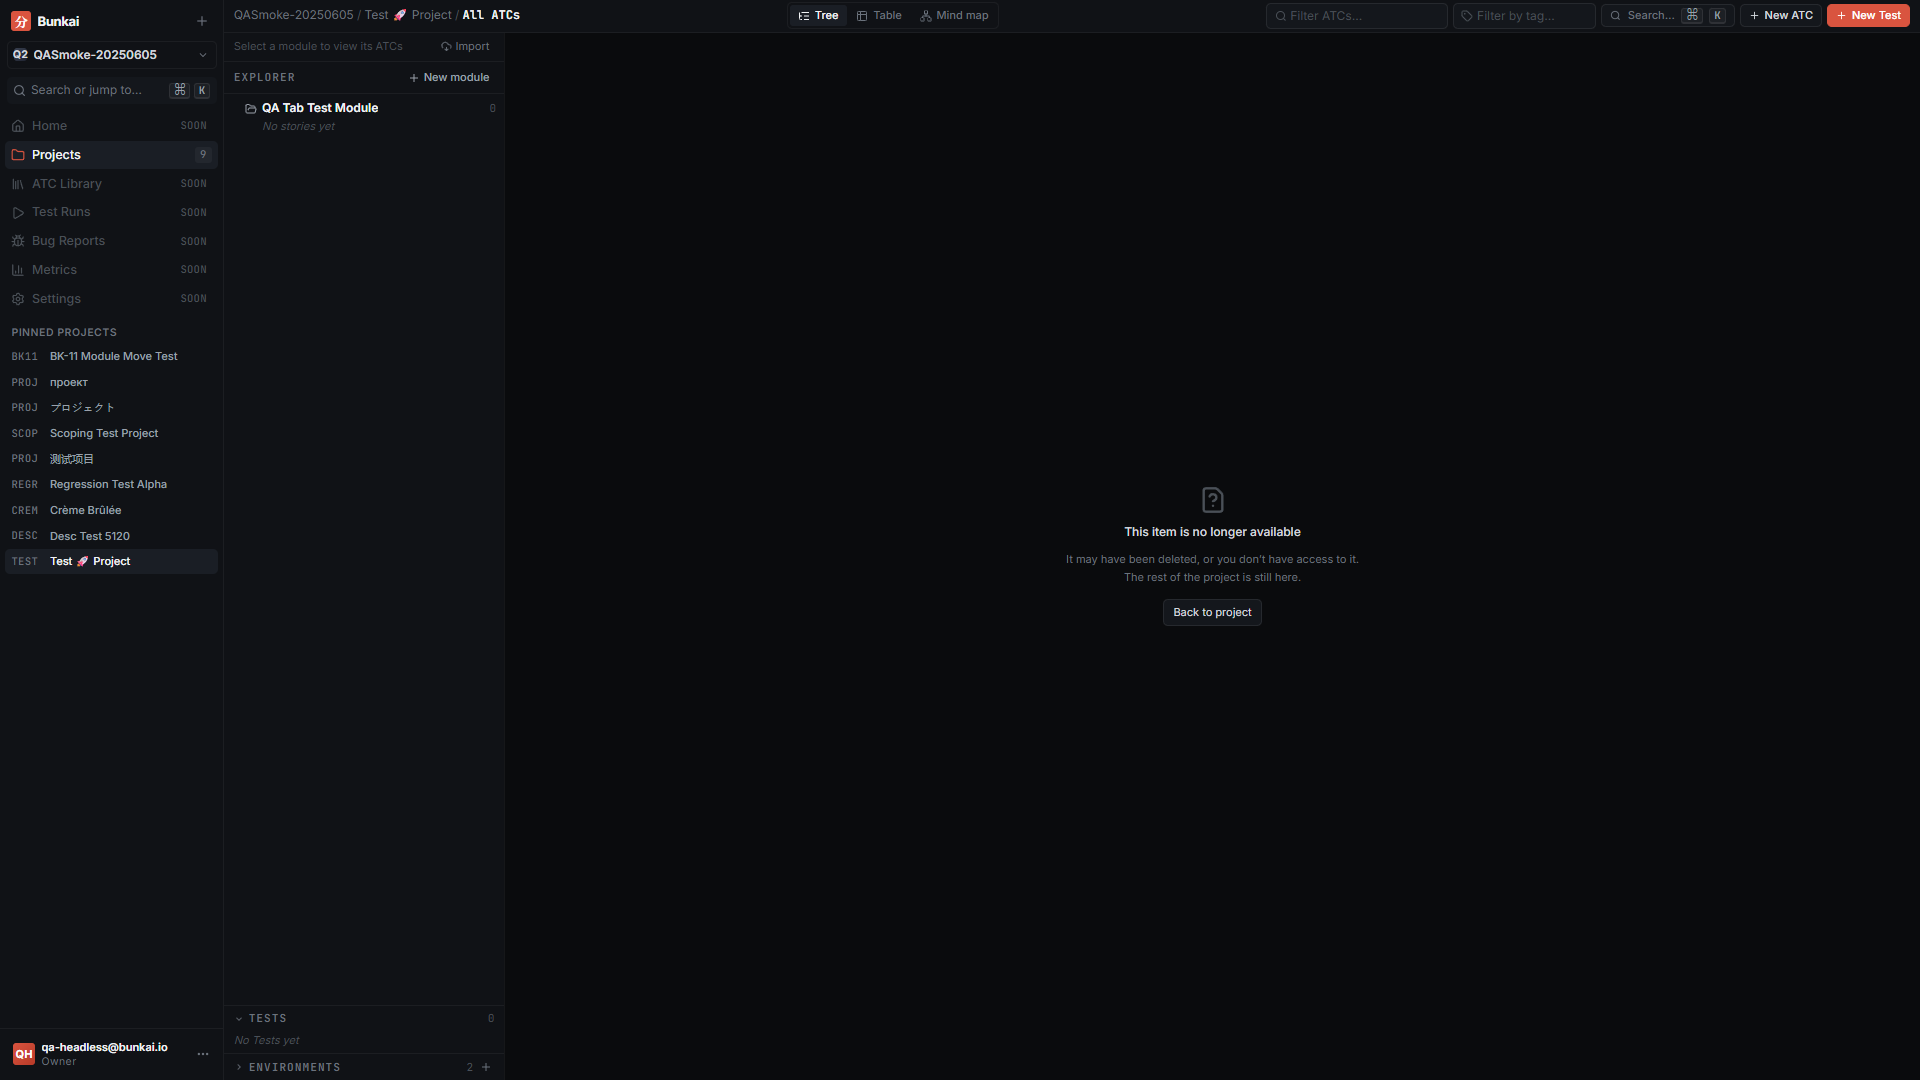Select the Tree view tab
Image resolution: width=1920 pixels, height=1080 pixels.
(x=818, y=16)
